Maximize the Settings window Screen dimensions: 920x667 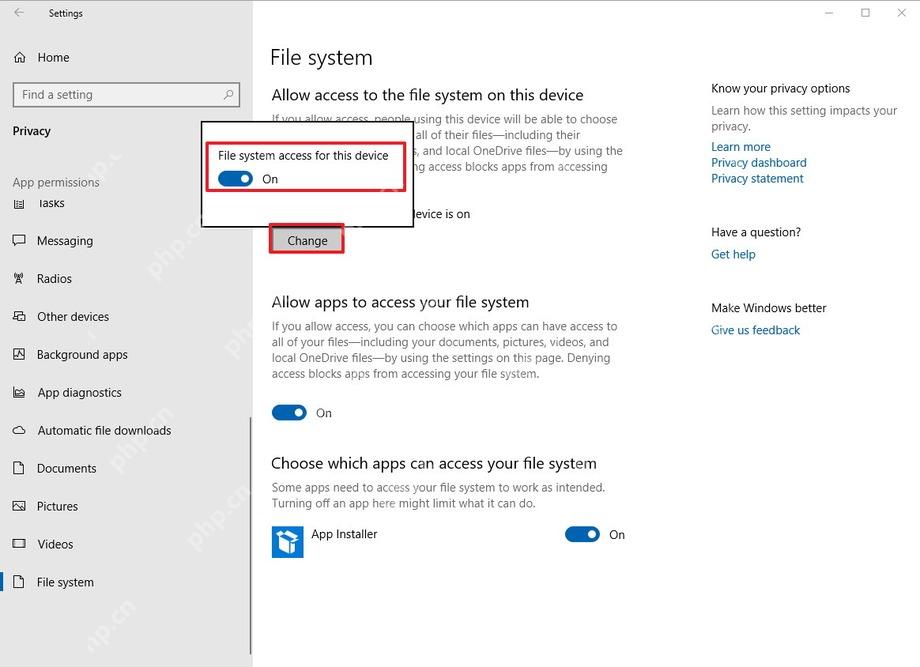pos(865,12)
